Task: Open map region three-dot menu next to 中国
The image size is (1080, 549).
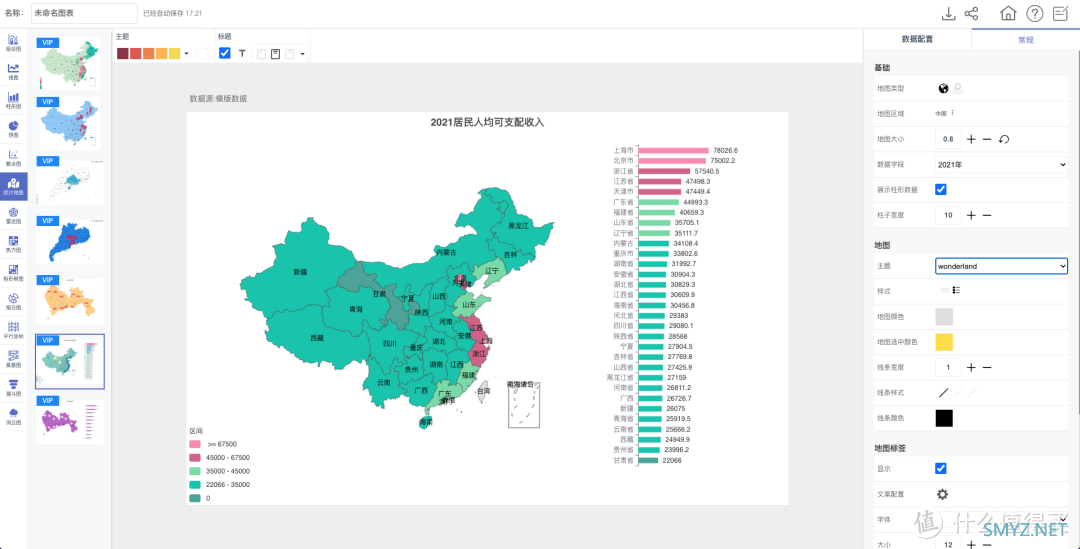Action: click(x=953, y=113)
